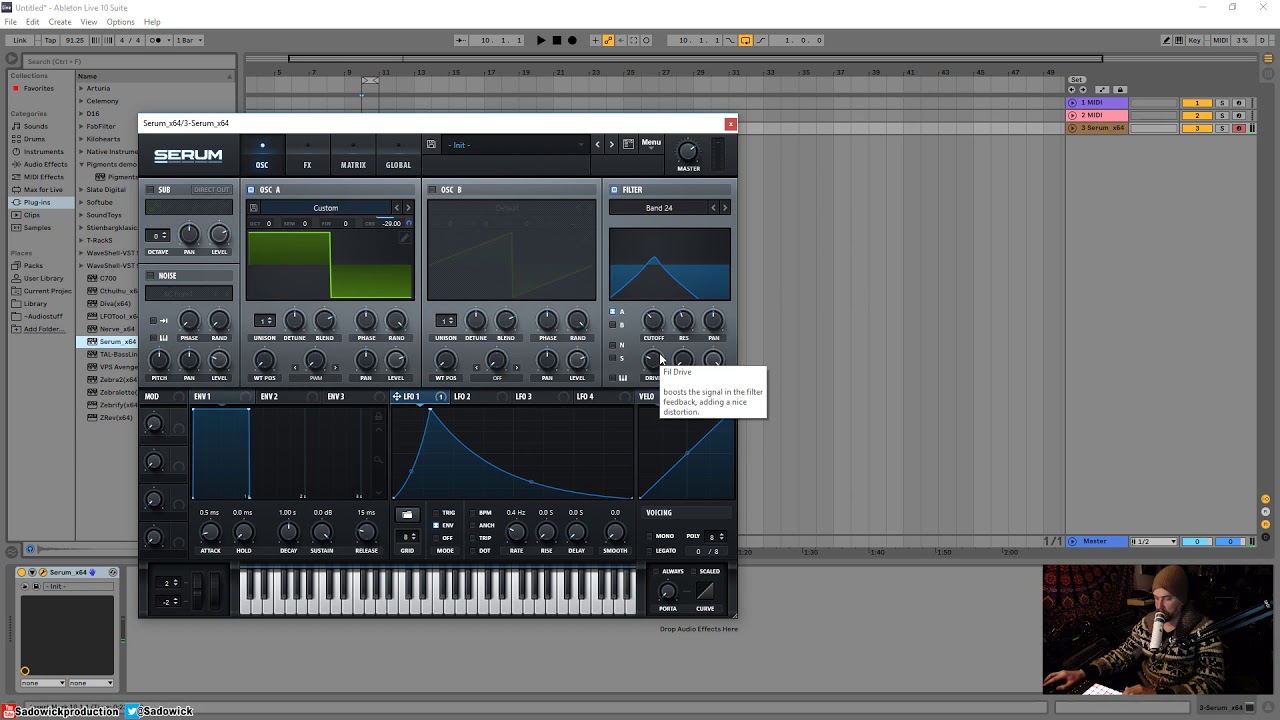Enable LEGATO checkbox
This screenshot has height=720, width=1280.
pyautogui.click(x=649, y=551)
